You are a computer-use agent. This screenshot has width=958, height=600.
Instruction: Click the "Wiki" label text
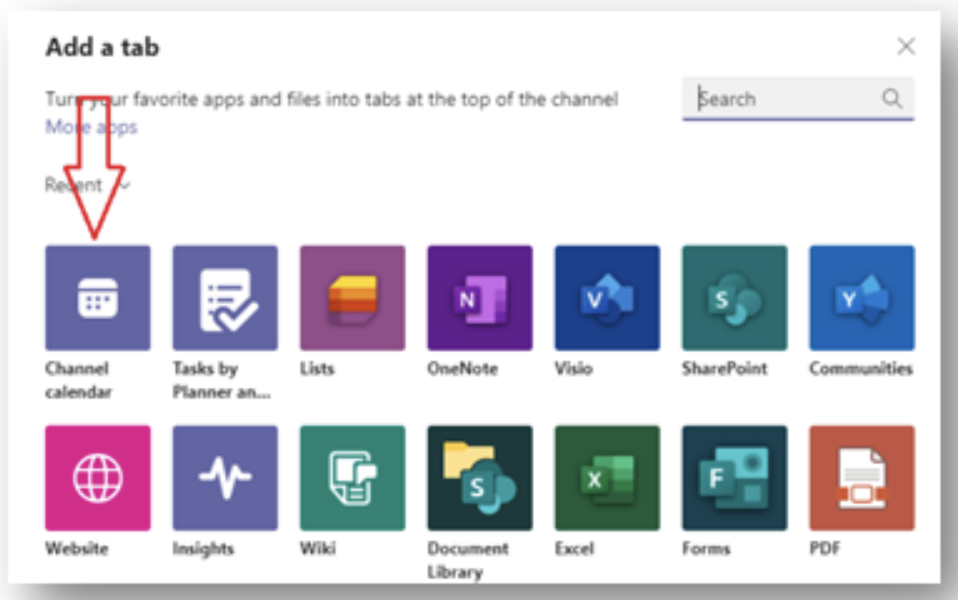pos(318,548)
